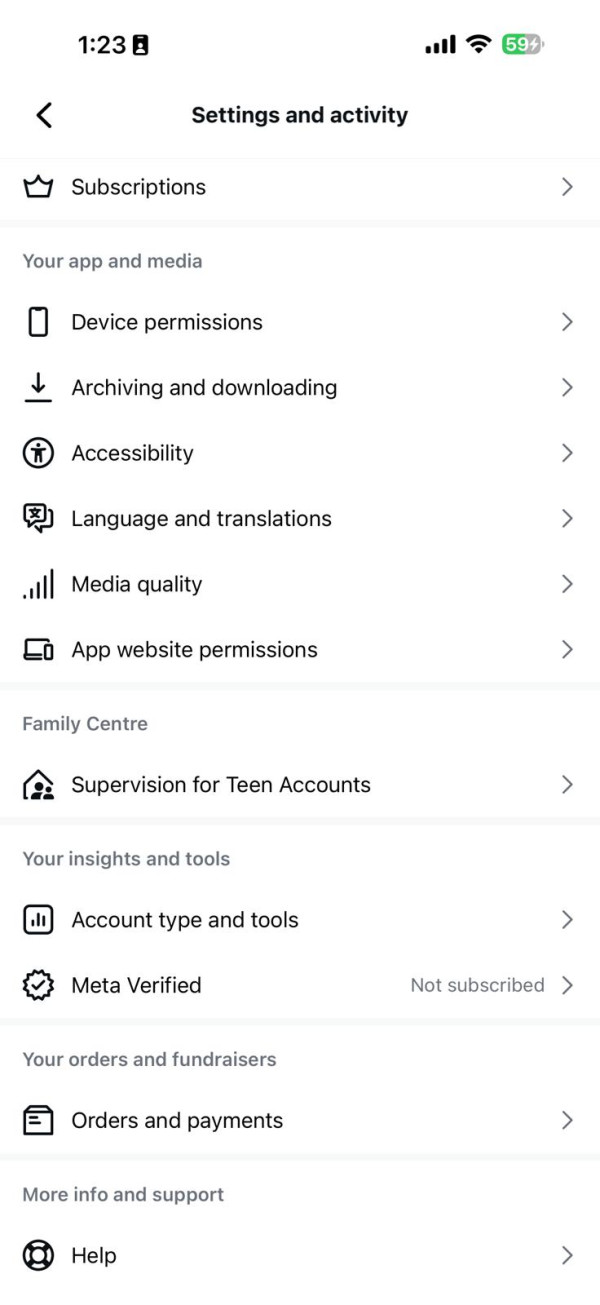
Task: Open the App website permissions menu item
Action: [x=194, y=650]
